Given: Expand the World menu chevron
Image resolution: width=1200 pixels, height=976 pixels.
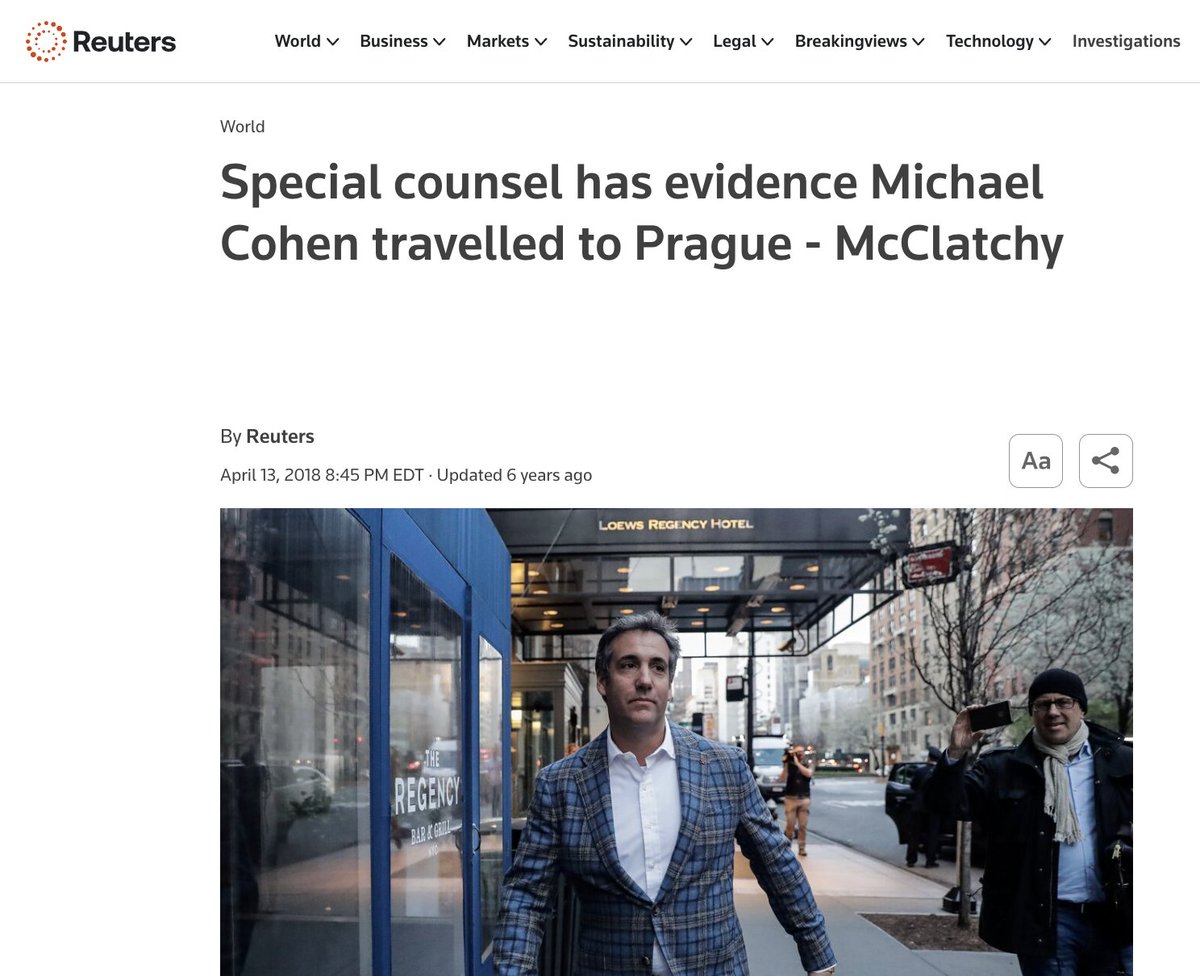Looking at the screenshot, I should point(333,42).
